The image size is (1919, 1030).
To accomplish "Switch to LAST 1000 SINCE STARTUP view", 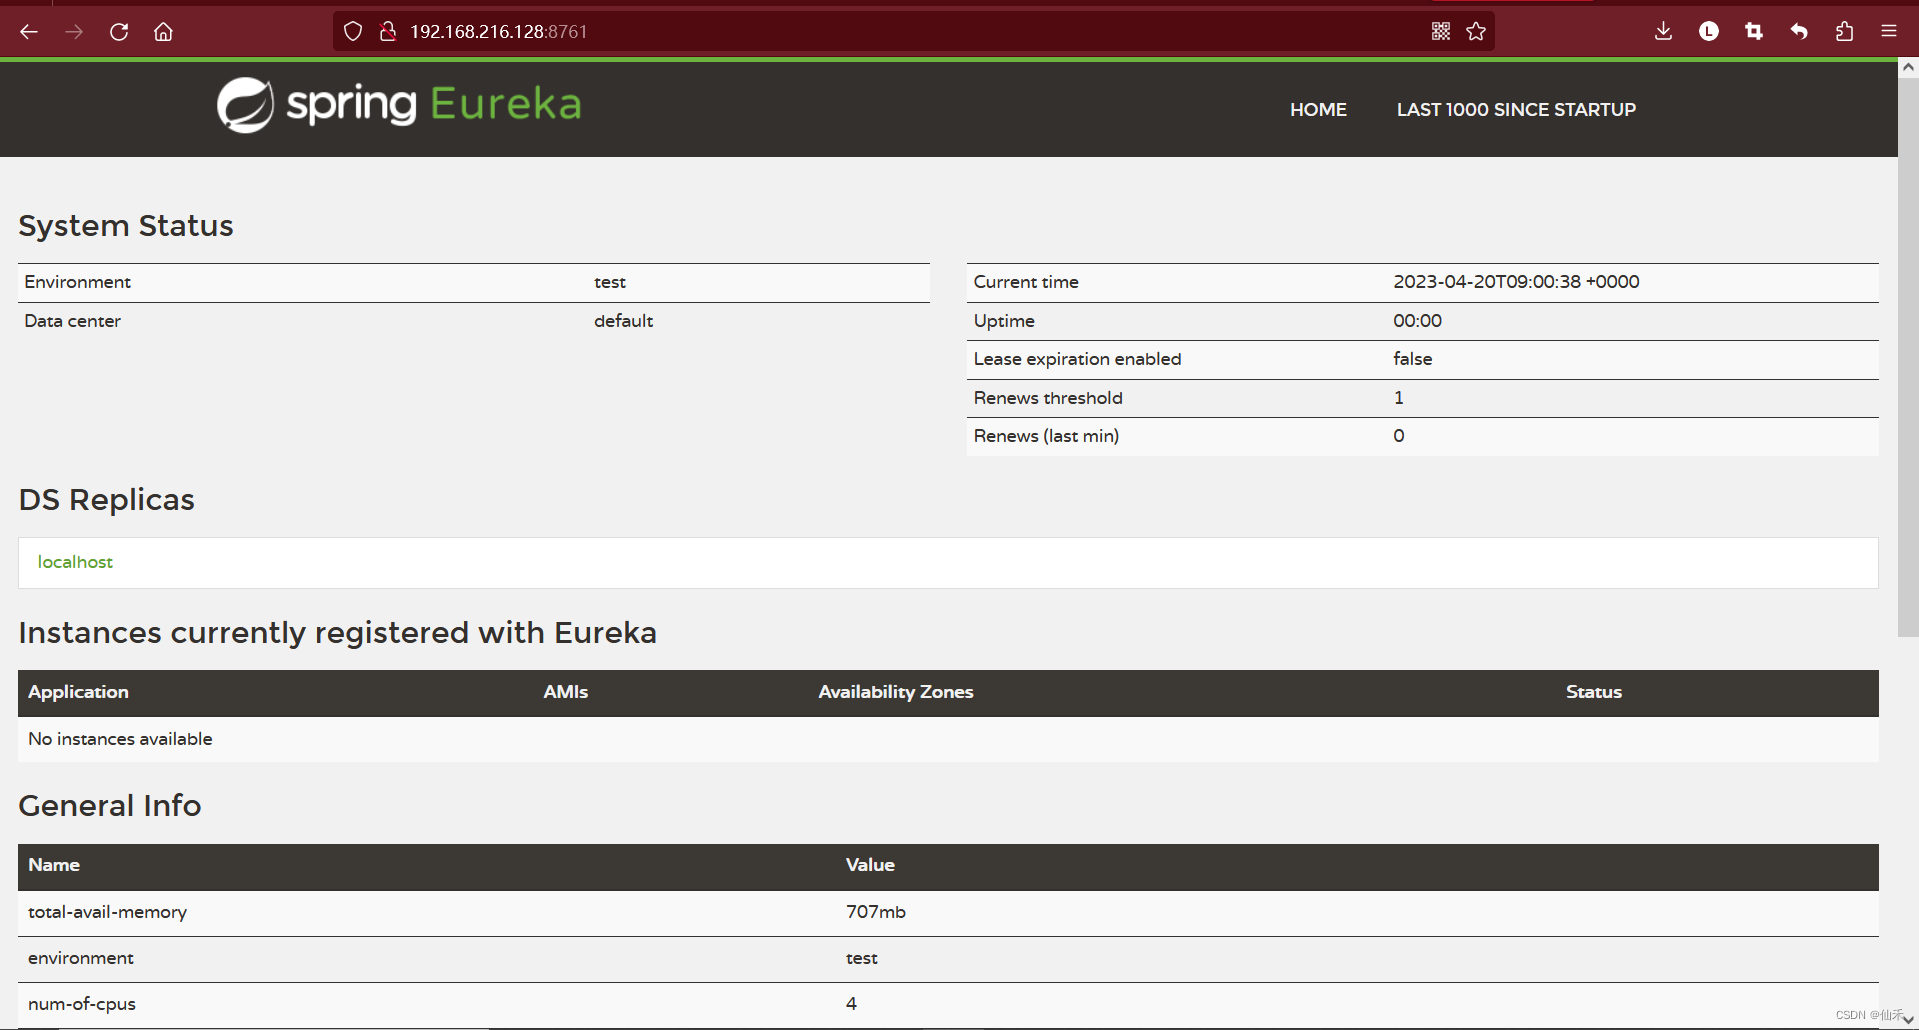I will pyautogui.click(x=1516, y=109).
